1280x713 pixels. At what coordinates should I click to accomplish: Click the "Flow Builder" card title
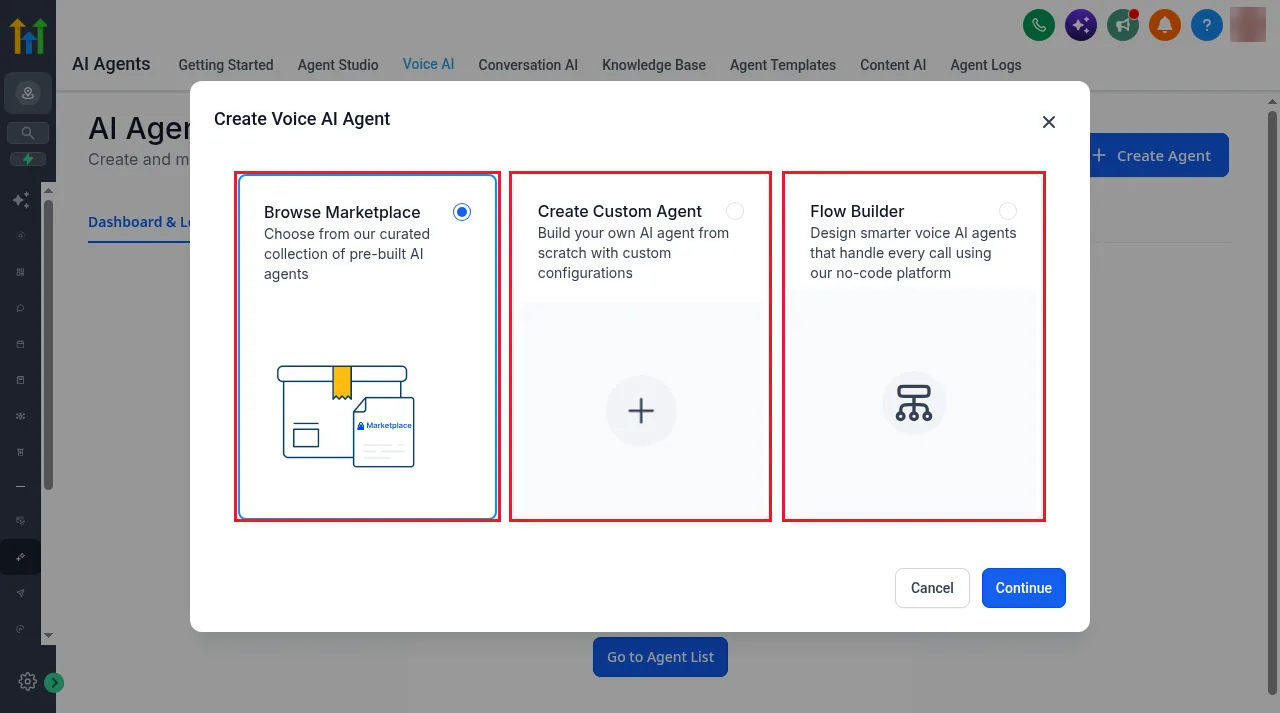[x=857, y=211]
